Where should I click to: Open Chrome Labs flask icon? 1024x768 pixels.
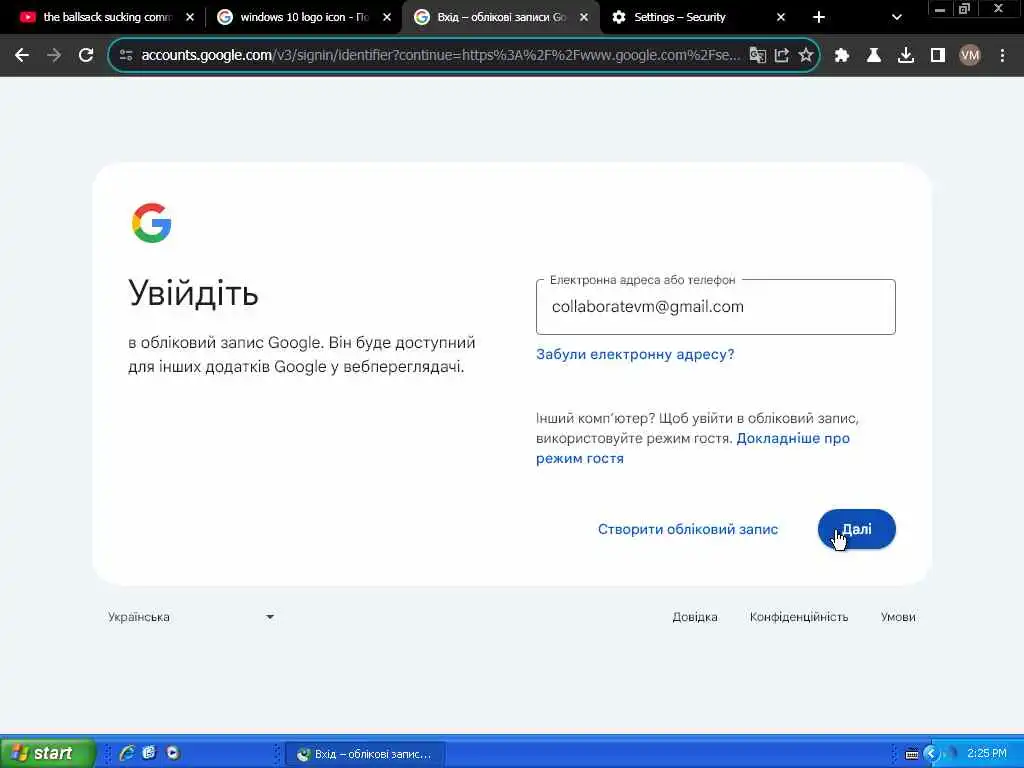point(874,56)
